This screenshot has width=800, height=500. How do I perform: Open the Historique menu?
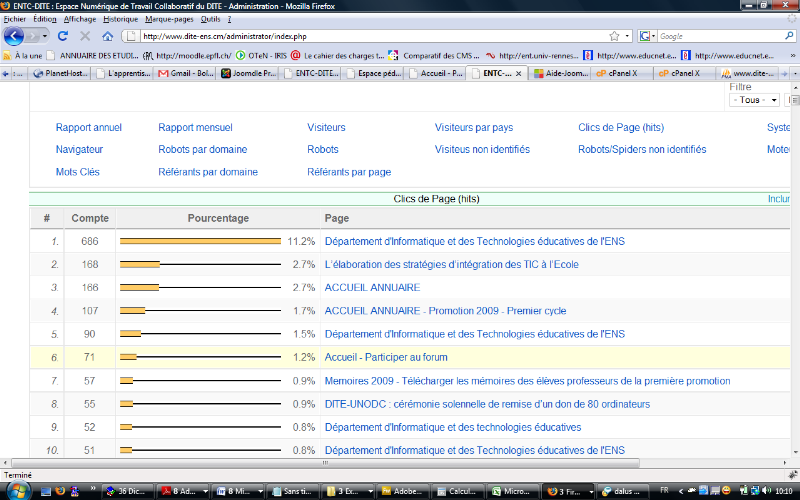point(121,19)
